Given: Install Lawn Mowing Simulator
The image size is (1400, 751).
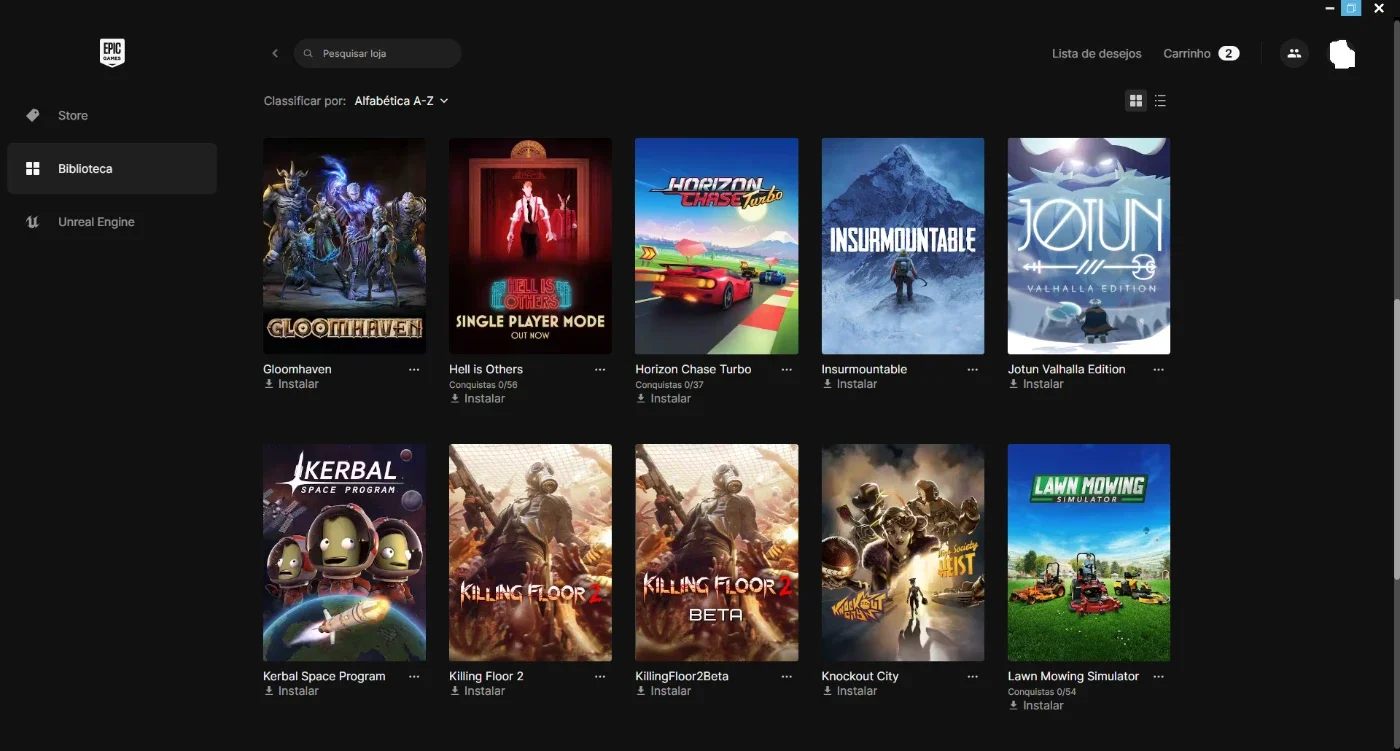Looking at the screenshot, I should click(1035, 706).
